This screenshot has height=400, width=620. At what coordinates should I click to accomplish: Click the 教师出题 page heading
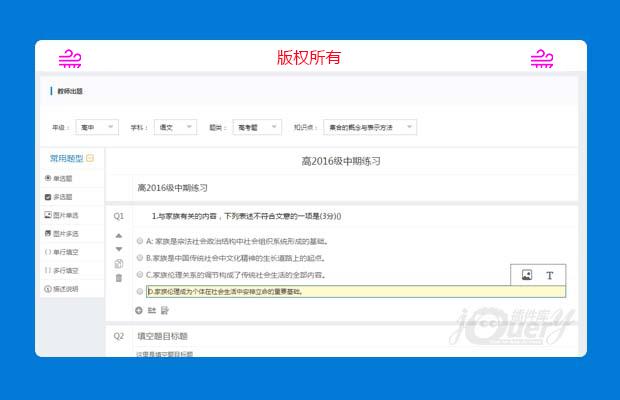pos(70,91)
